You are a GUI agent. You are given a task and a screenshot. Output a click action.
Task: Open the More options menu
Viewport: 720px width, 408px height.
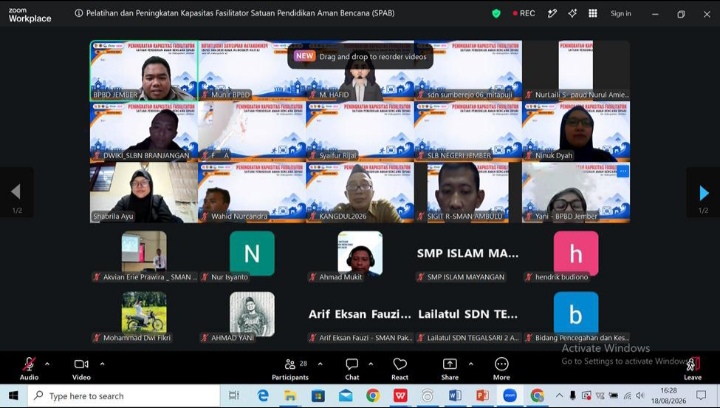pos(501,369)
